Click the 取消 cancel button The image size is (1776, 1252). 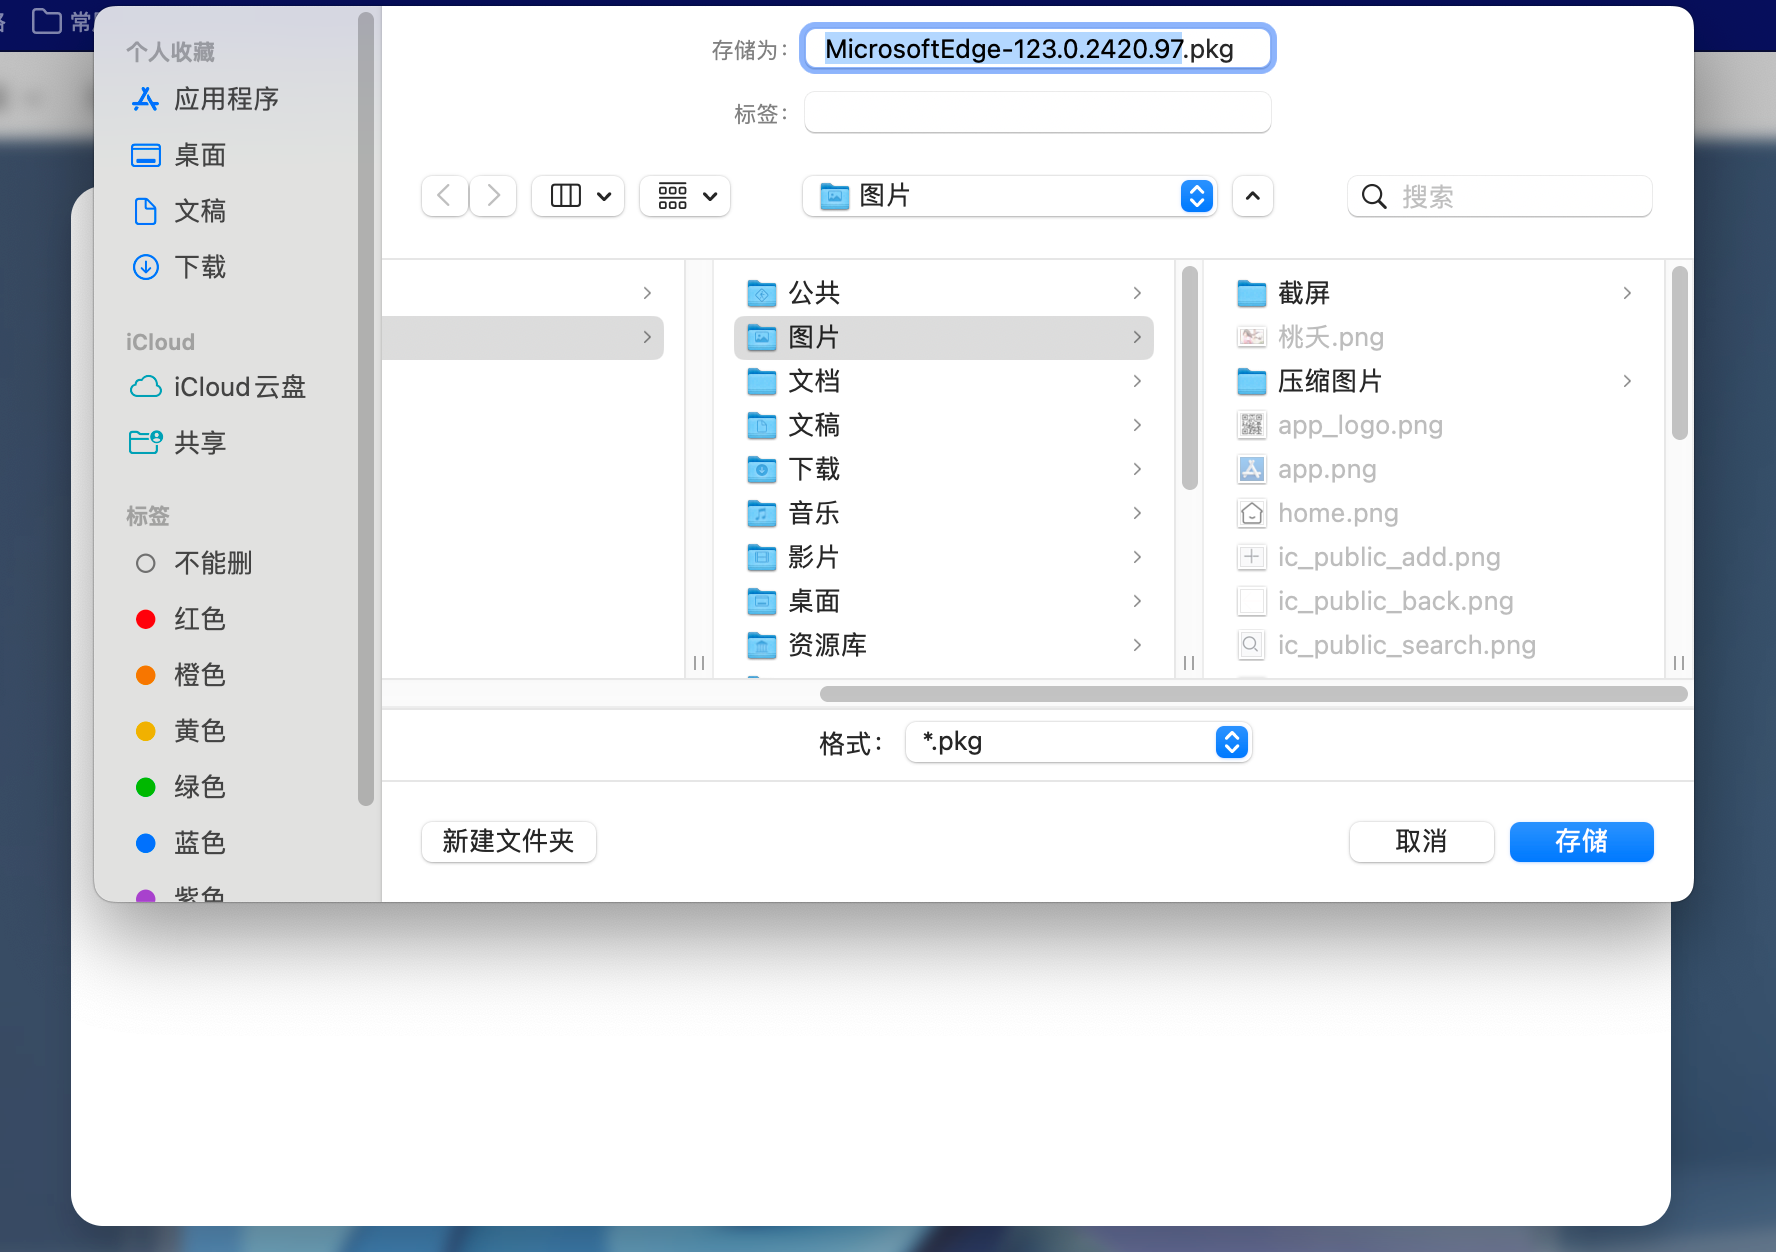tap(1421, 841)
